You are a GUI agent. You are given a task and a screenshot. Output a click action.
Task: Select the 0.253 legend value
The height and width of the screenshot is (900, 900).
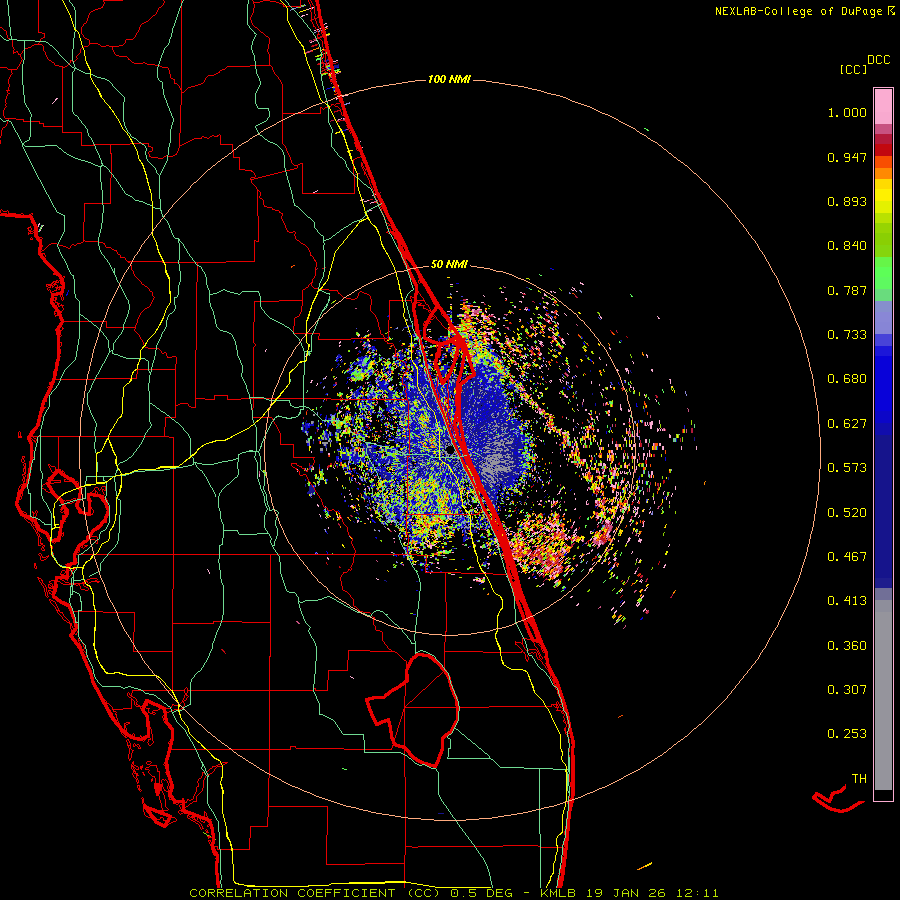coord(847,734)
